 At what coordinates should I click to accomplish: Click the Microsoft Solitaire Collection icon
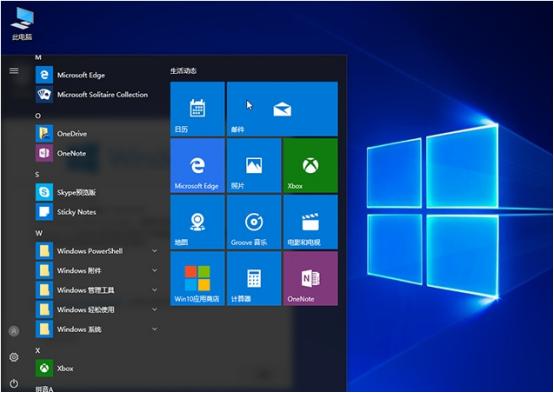click(x=44, y=94)
